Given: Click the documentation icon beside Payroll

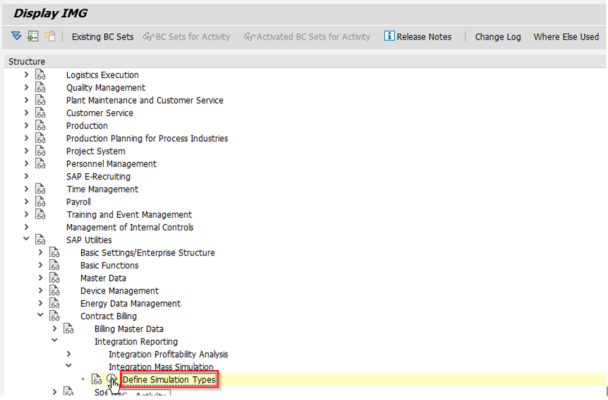Looking at the screenshot, I should click(x=40, y=201).
